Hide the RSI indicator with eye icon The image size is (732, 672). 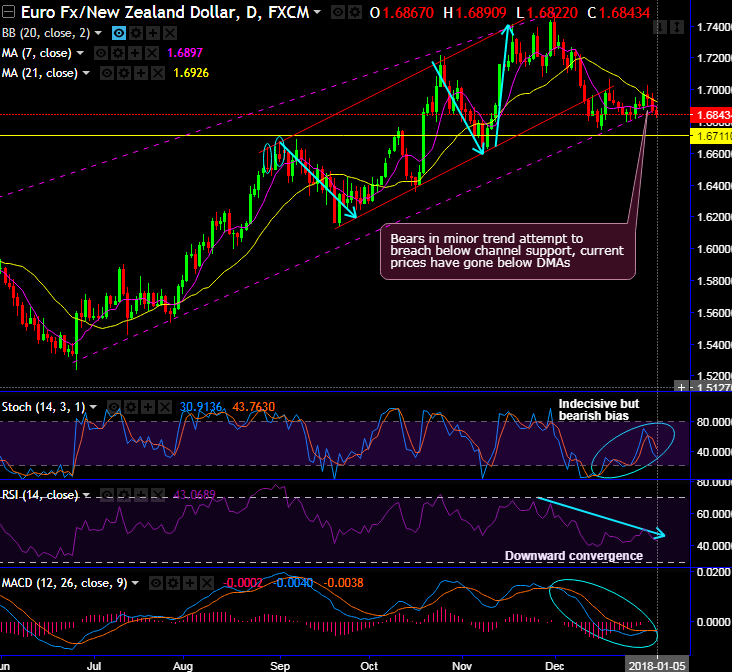(x=107, y=495)
